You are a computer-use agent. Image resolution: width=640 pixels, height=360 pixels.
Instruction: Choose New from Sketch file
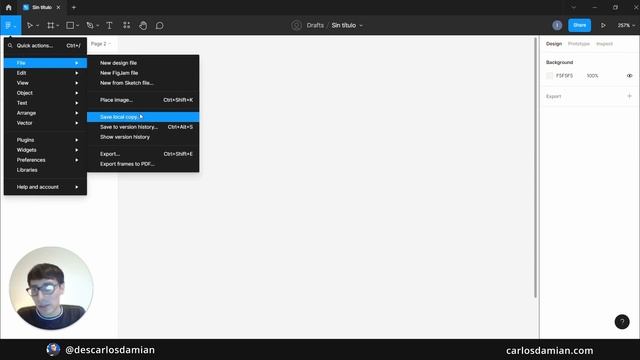[143, 83]
